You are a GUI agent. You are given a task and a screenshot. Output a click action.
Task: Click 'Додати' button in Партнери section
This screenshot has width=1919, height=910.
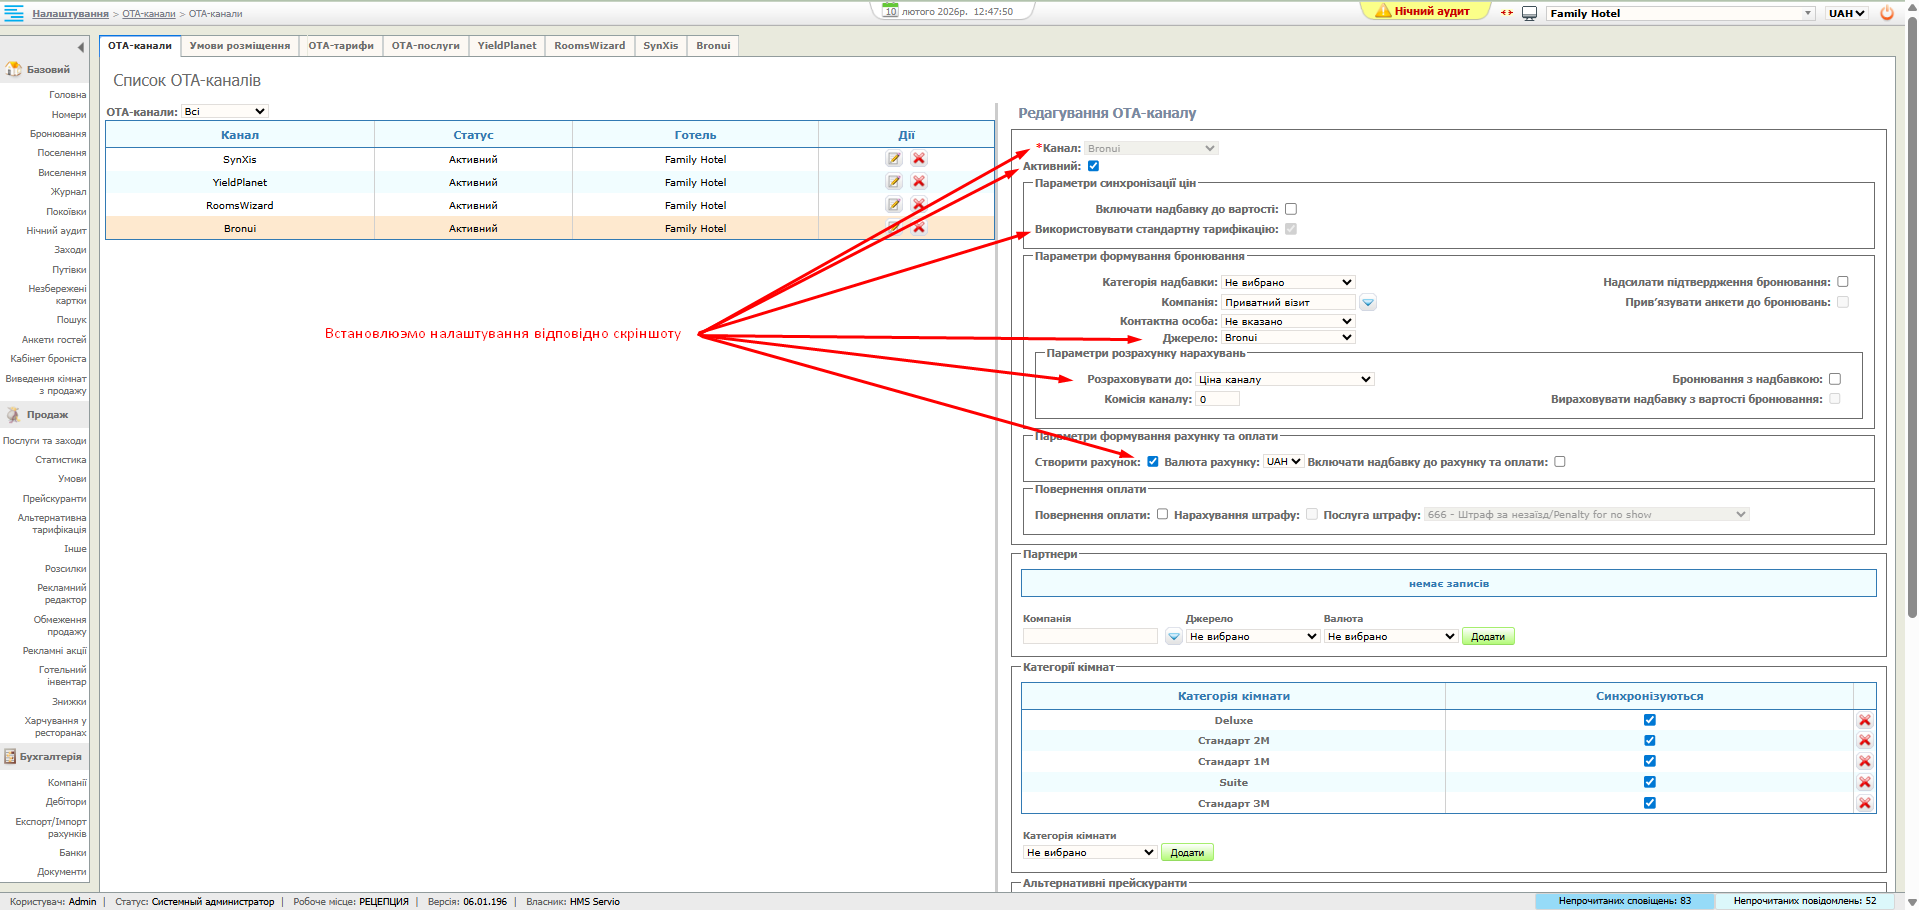pos(1487,637)
